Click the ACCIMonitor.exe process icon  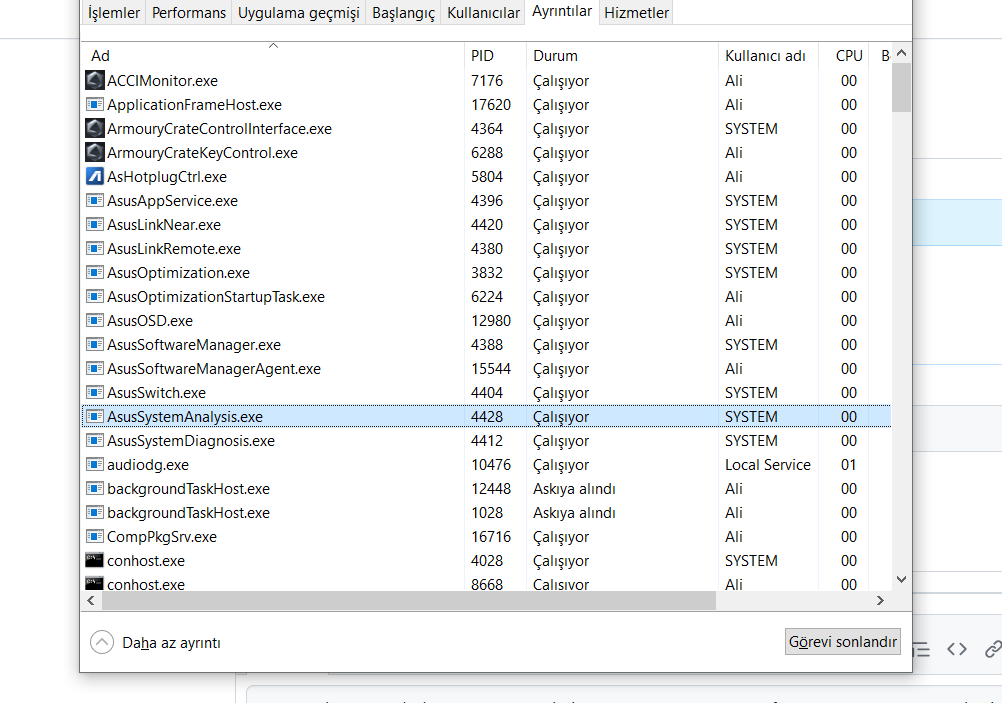pyautogui.click(x=95, y=80)
